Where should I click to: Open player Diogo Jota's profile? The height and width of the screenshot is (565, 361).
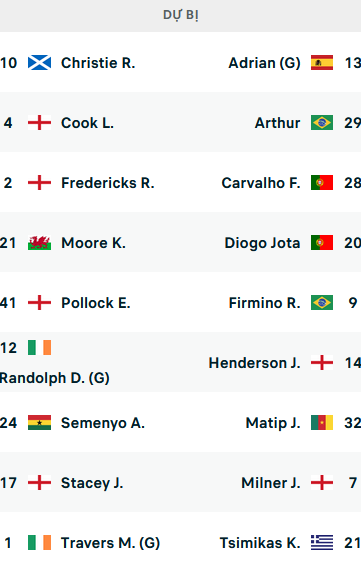(262, 243)
